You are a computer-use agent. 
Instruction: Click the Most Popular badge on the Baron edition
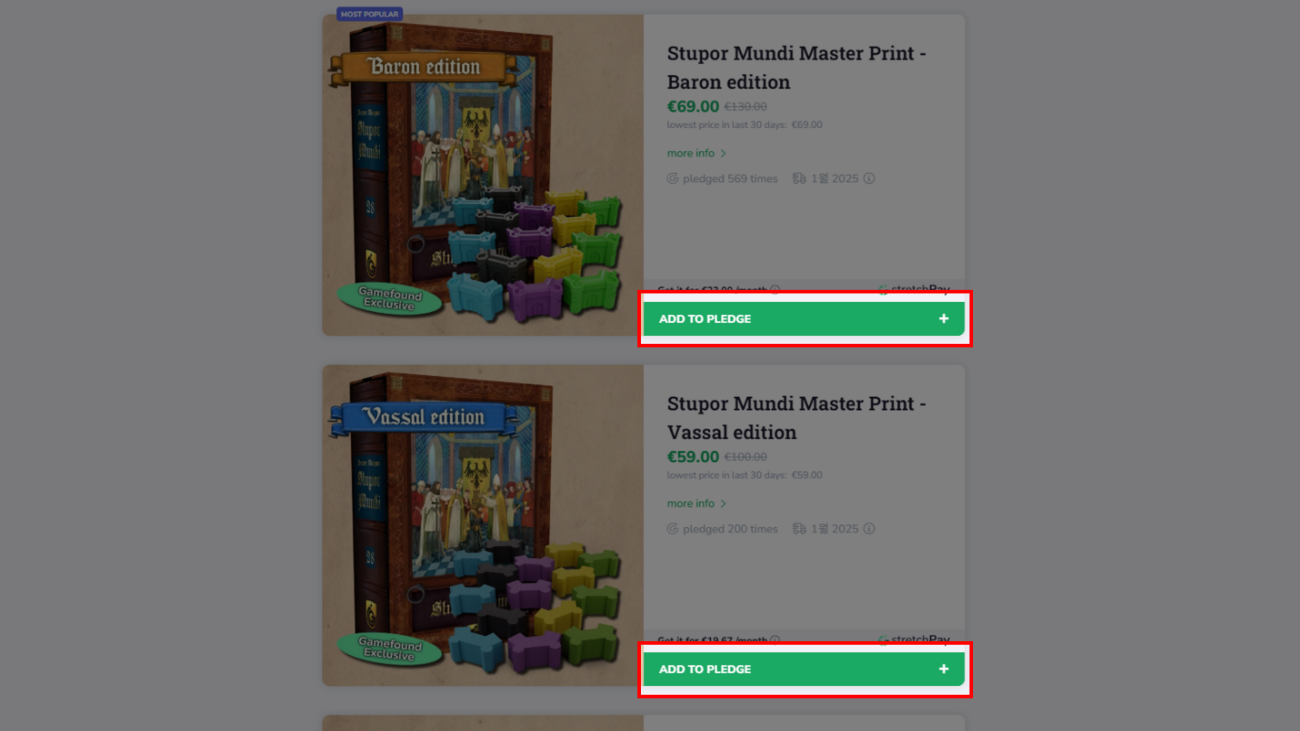[369, 14]
